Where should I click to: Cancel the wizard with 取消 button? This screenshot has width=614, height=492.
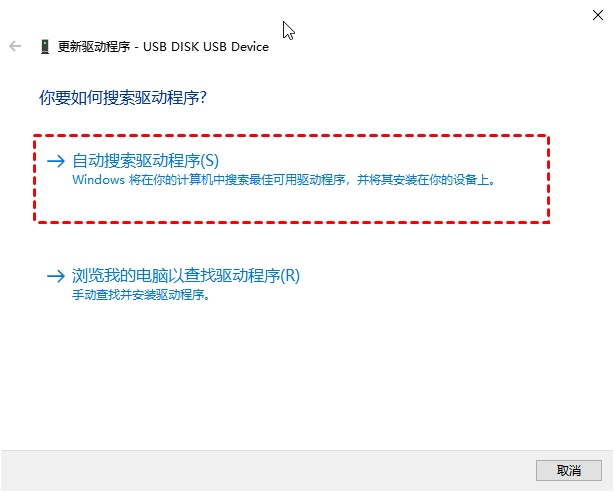click(569, 470)
